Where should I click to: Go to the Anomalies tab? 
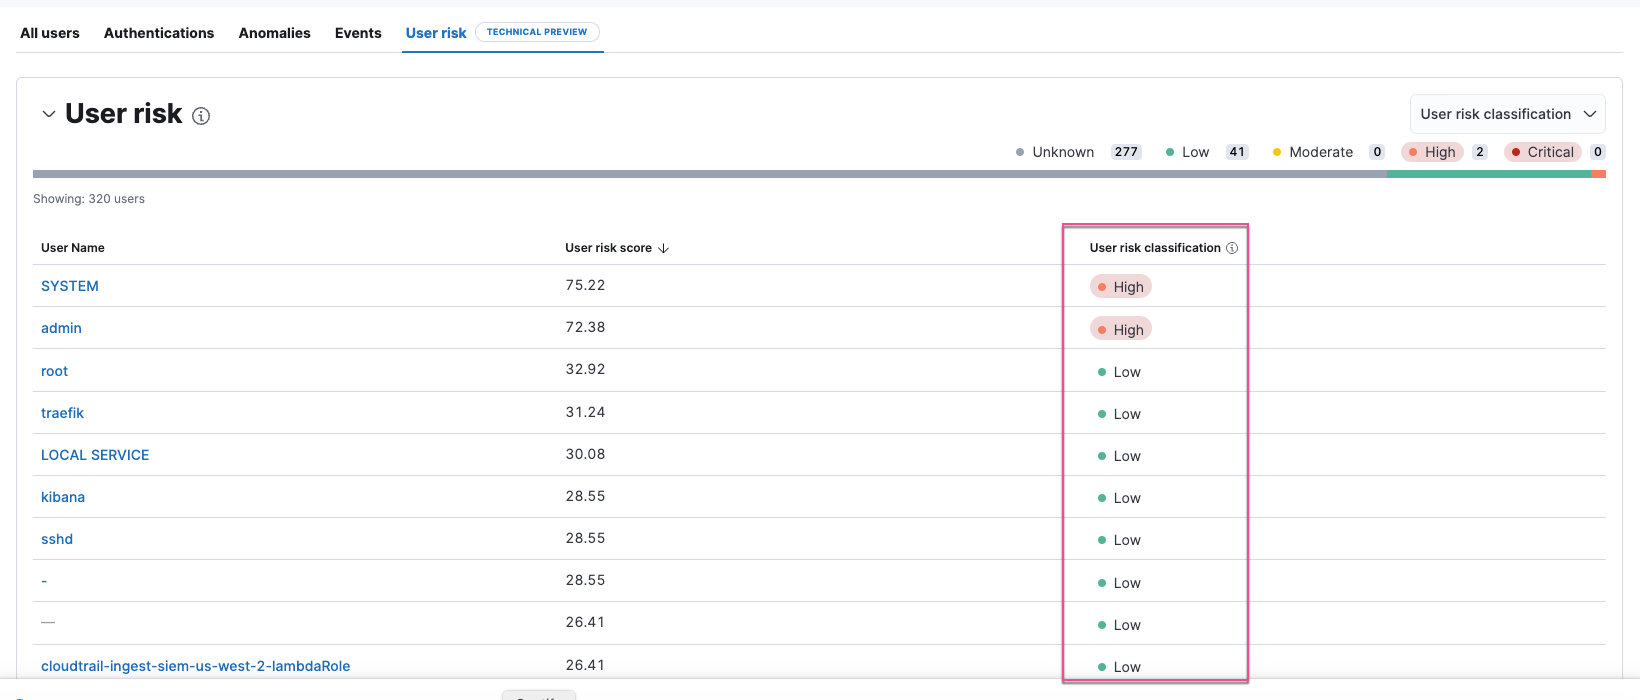click(274, 33)
